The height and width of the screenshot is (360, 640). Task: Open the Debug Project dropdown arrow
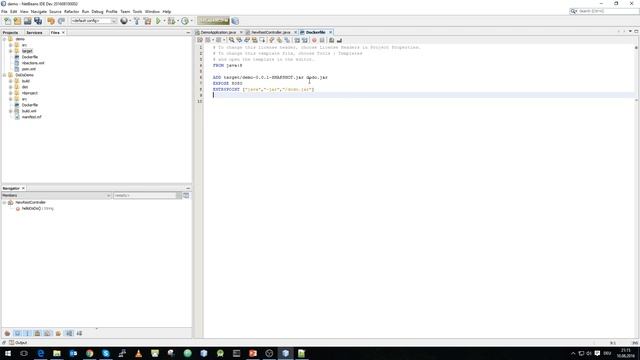[x=178, y=21]
